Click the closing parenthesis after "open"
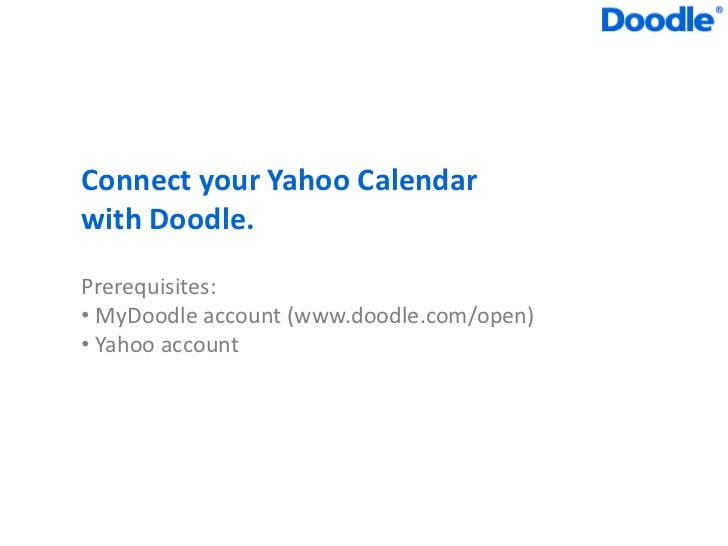Image resolution: width=728 pixels, height=546 pixels. [x=530, y=317]
